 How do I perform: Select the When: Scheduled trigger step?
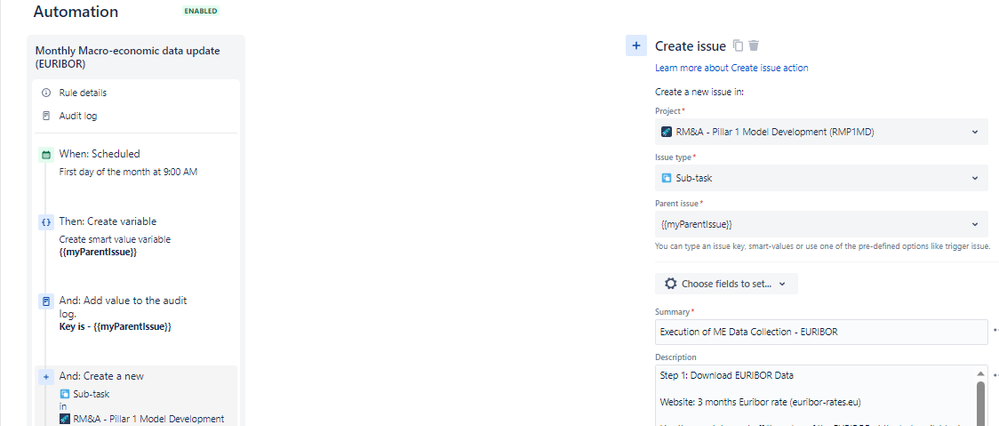pos(99,153)
